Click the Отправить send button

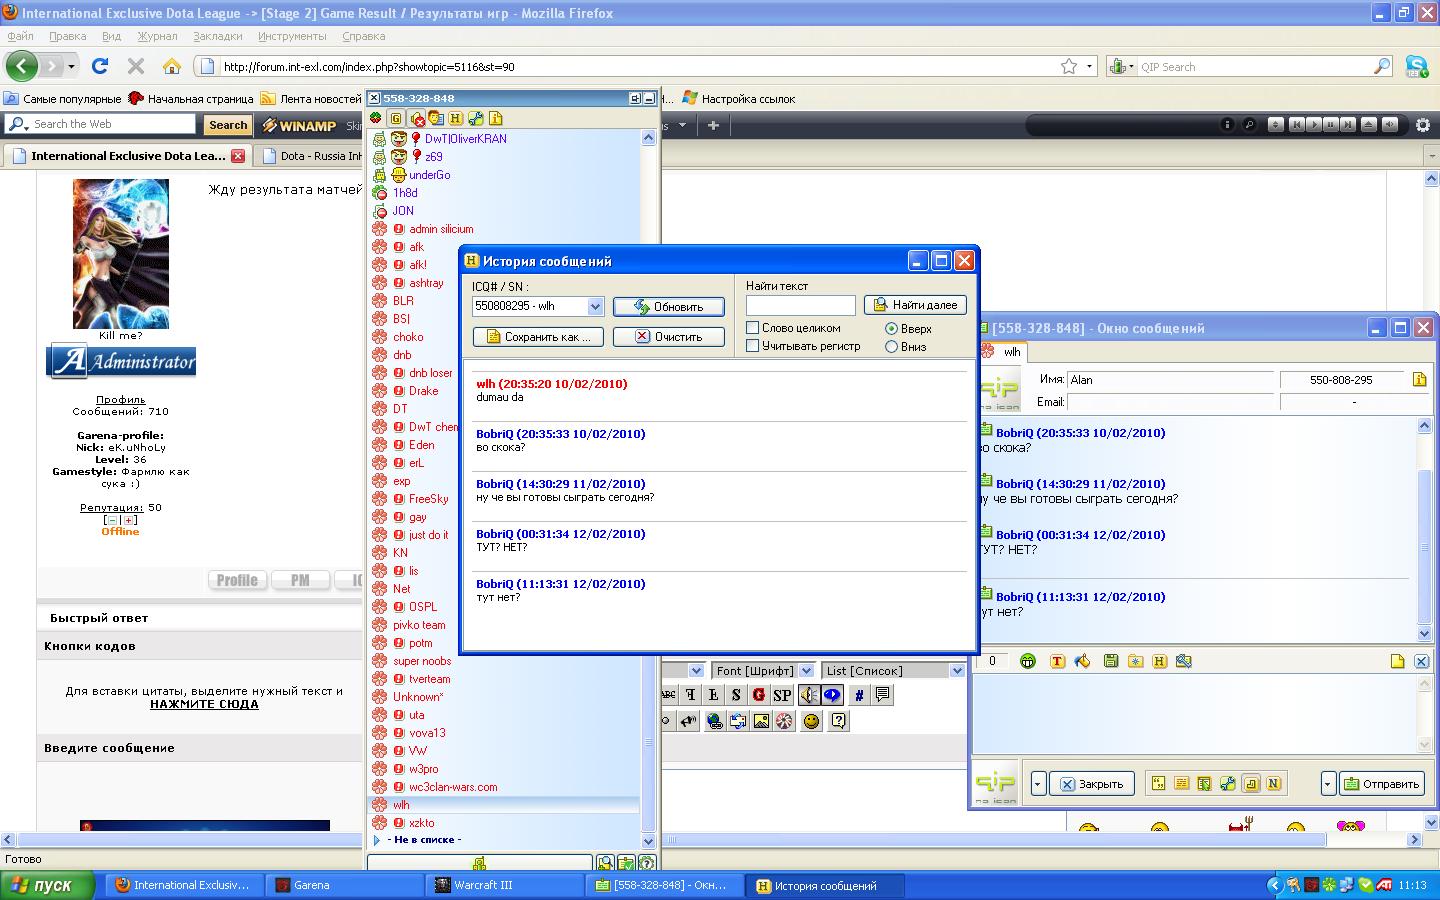1381,783
